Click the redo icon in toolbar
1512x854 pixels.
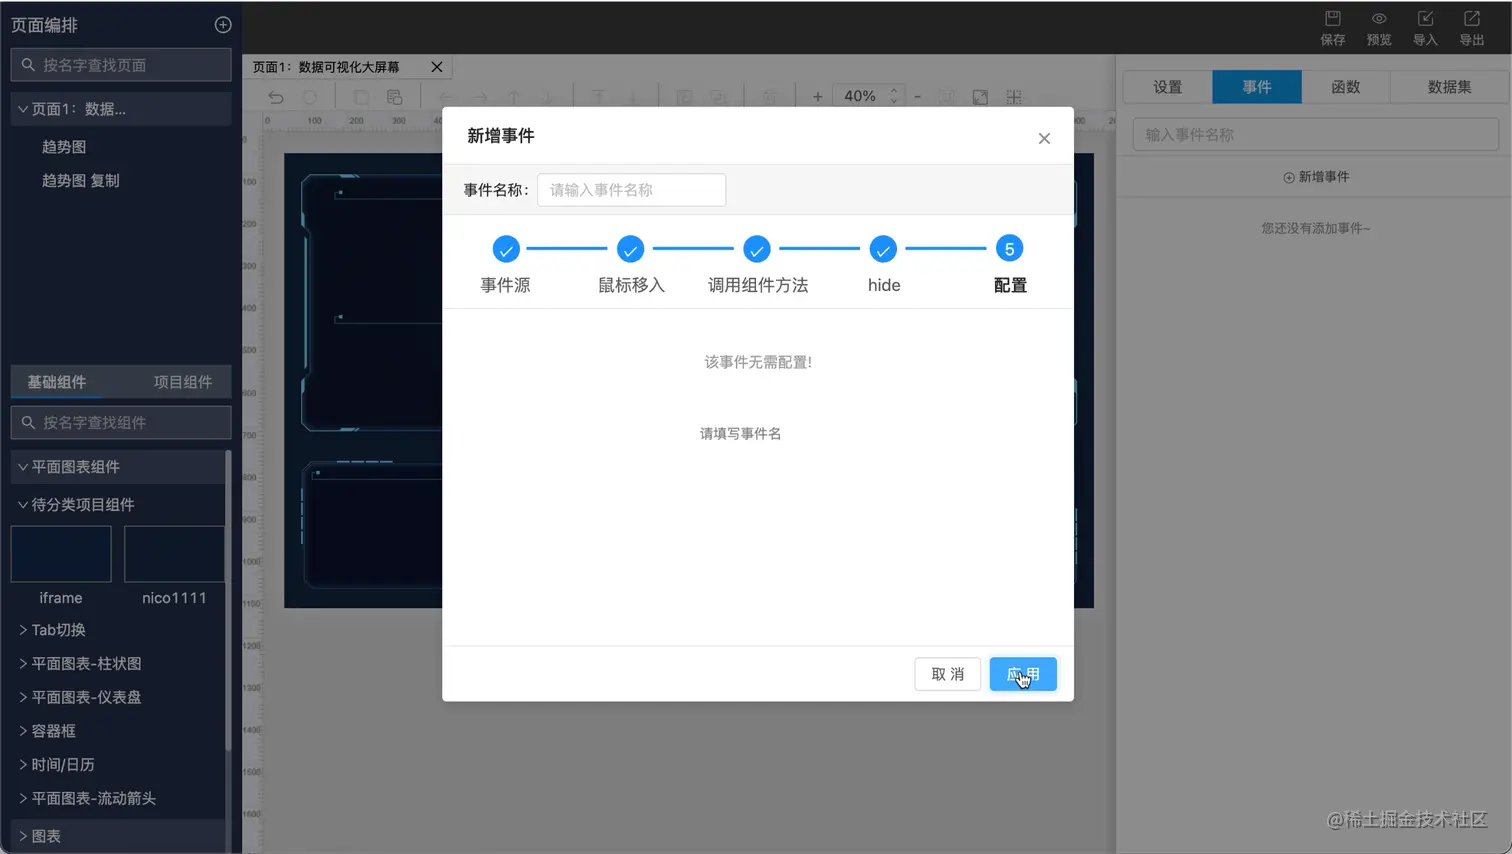coord(310,97)
